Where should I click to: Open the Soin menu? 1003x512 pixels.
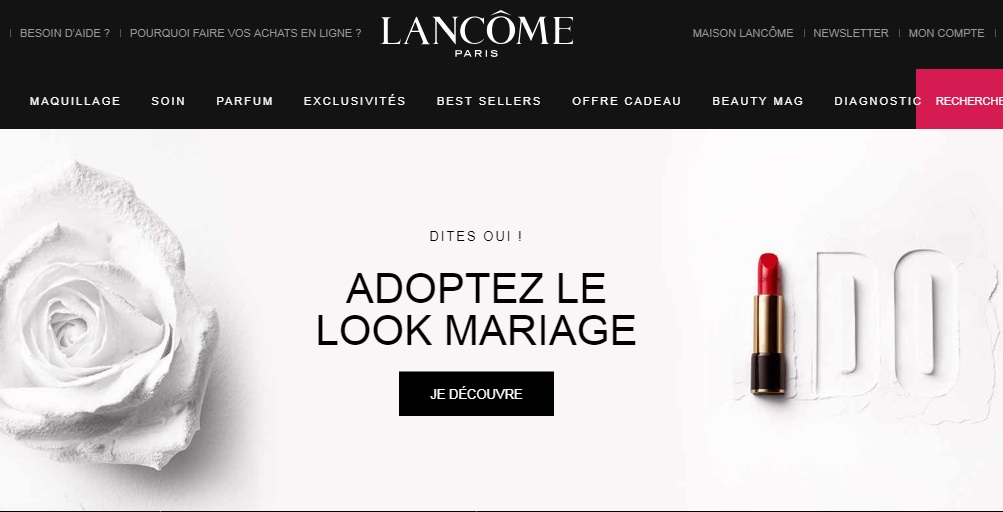pos(168,101)
